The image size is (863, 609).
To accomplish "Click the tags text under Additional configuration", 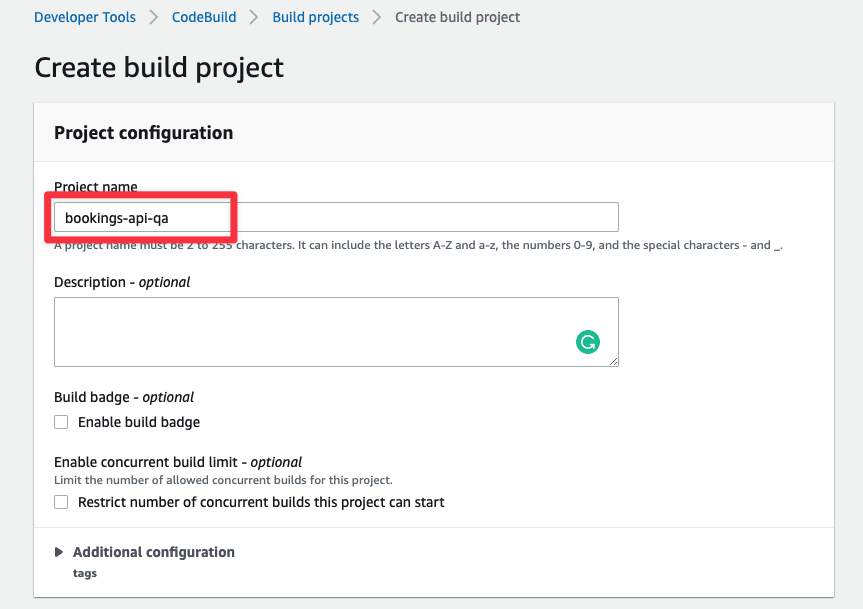I will pyautogui.click(x=85, y=573).
